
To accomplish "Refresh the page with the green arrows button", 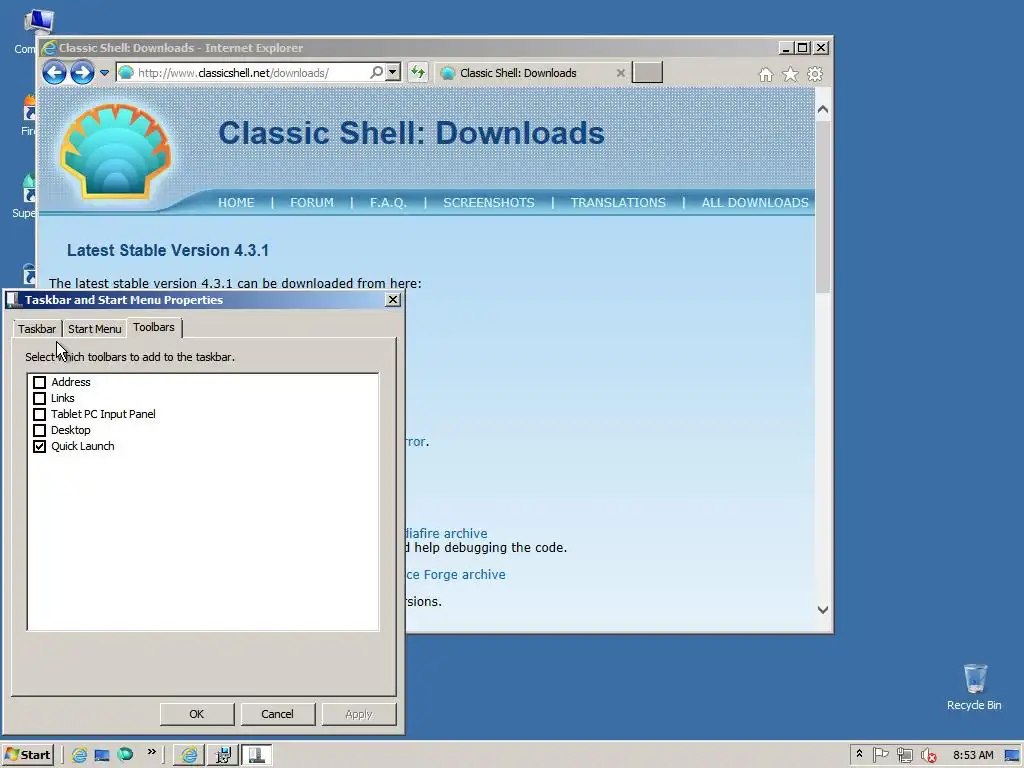I will coord(417,72).
